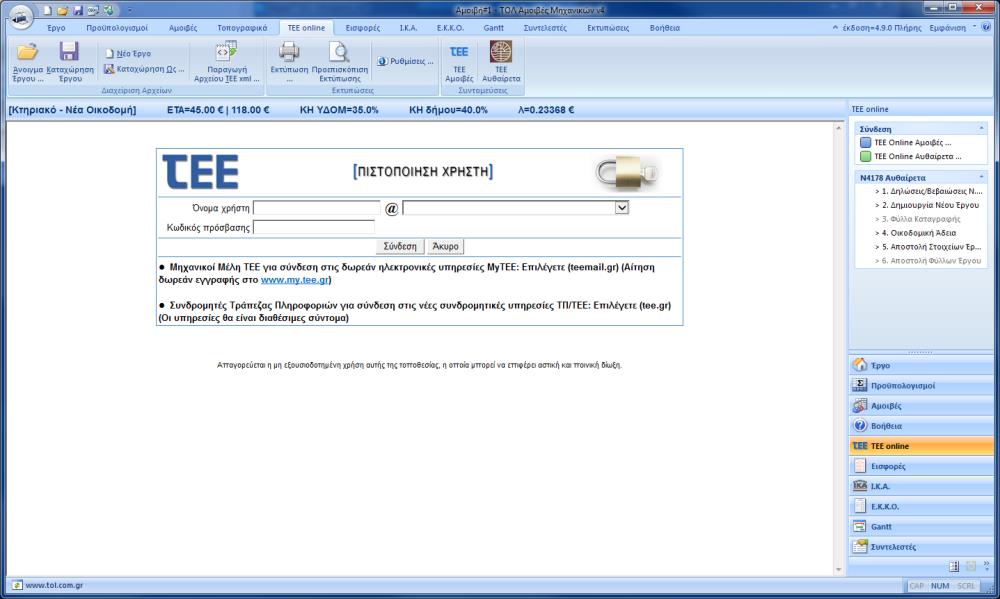The height and width of the screenshot is (599, 1000).
Task: Open the round application menu button
Action: pos(21,17)
